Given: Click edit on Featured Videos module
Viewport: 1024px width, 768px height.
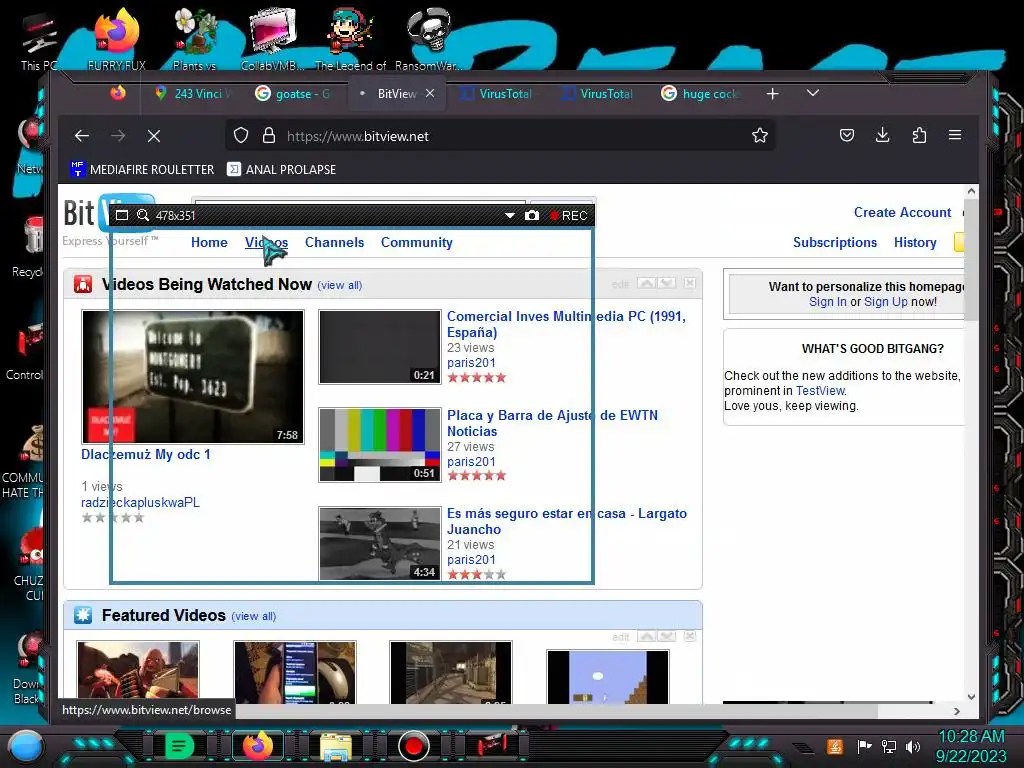Looking at the screenshot, I should [x=620, y=637].
